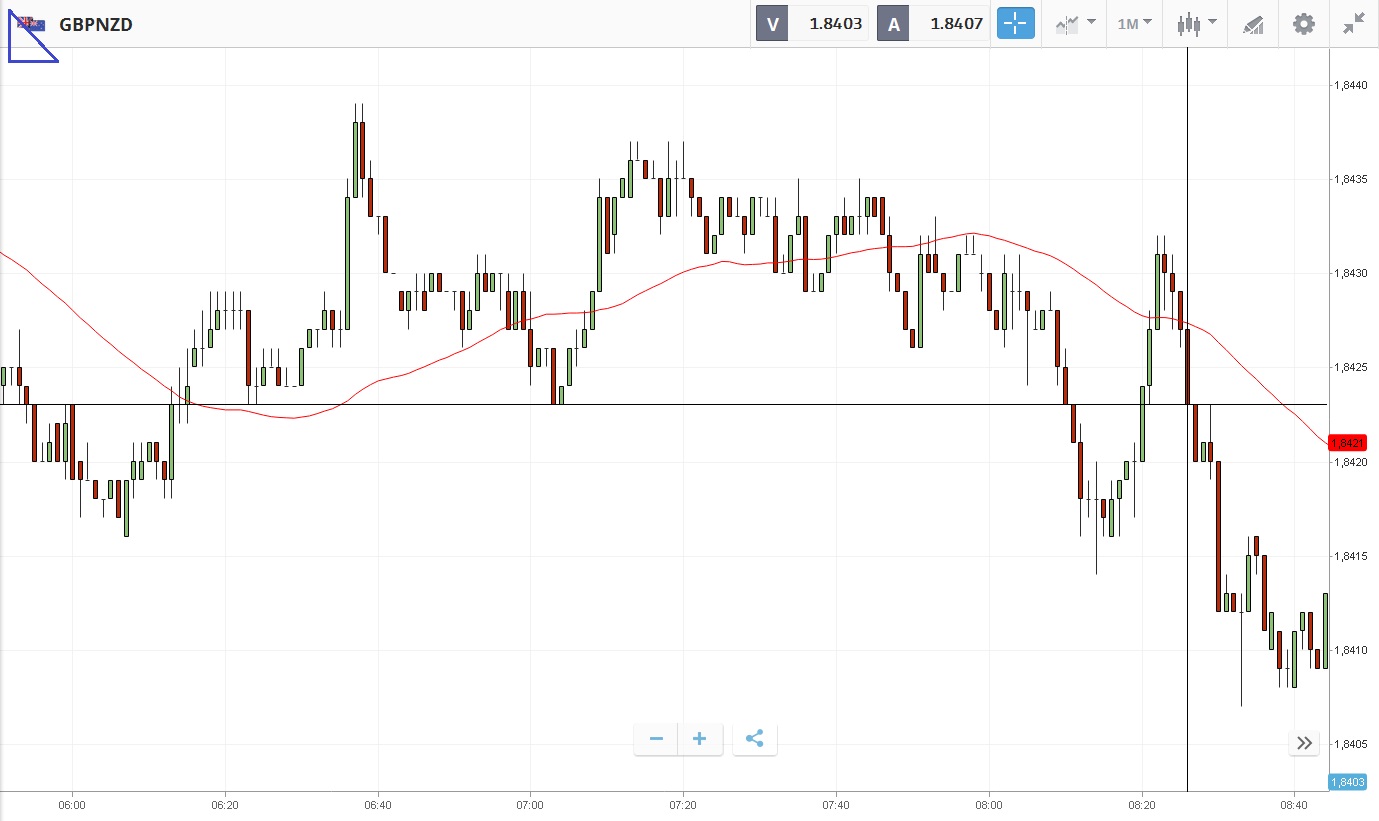Click the A buy button
Viewport: 1379px width, 821px height.
894,24
